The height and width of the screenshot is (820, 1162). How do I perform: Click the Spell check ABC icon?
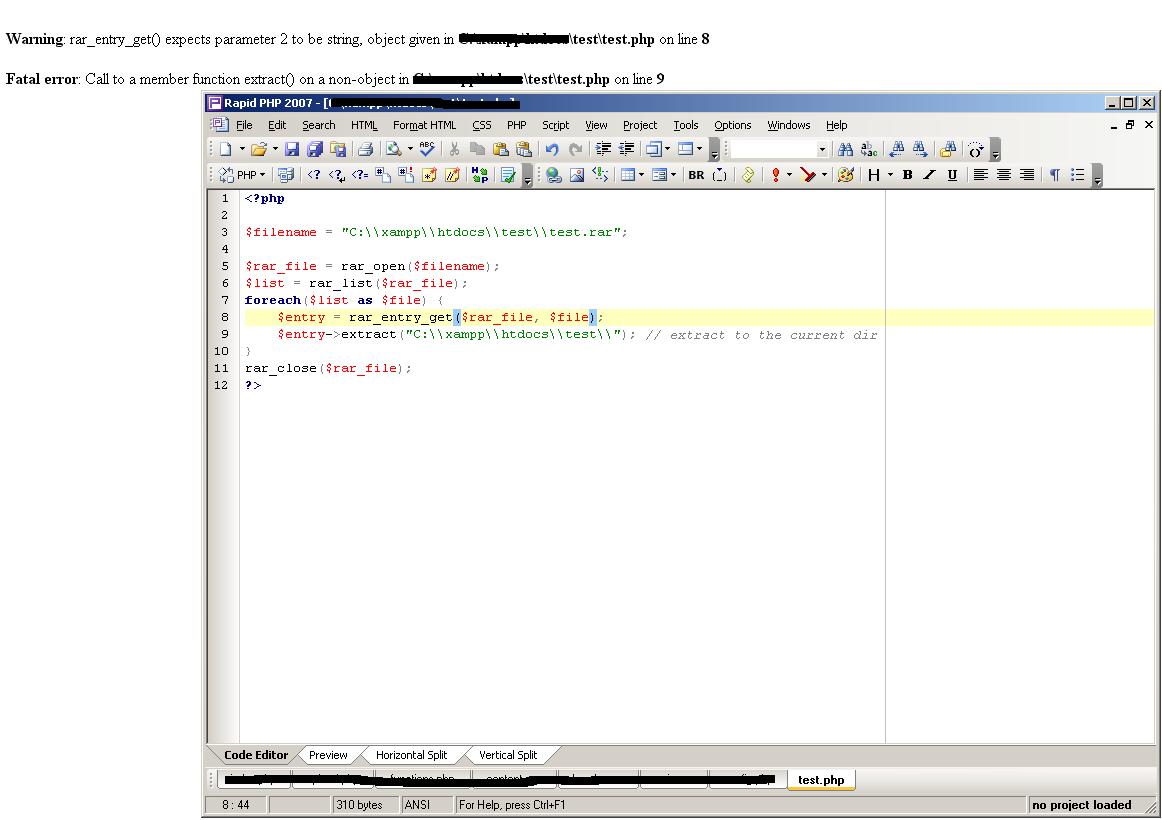click(x=428, y=150)
